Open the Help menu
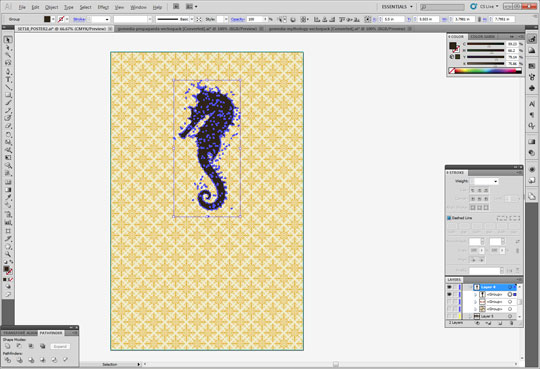The height and width of the screenshot is (369, 540). 157,7
